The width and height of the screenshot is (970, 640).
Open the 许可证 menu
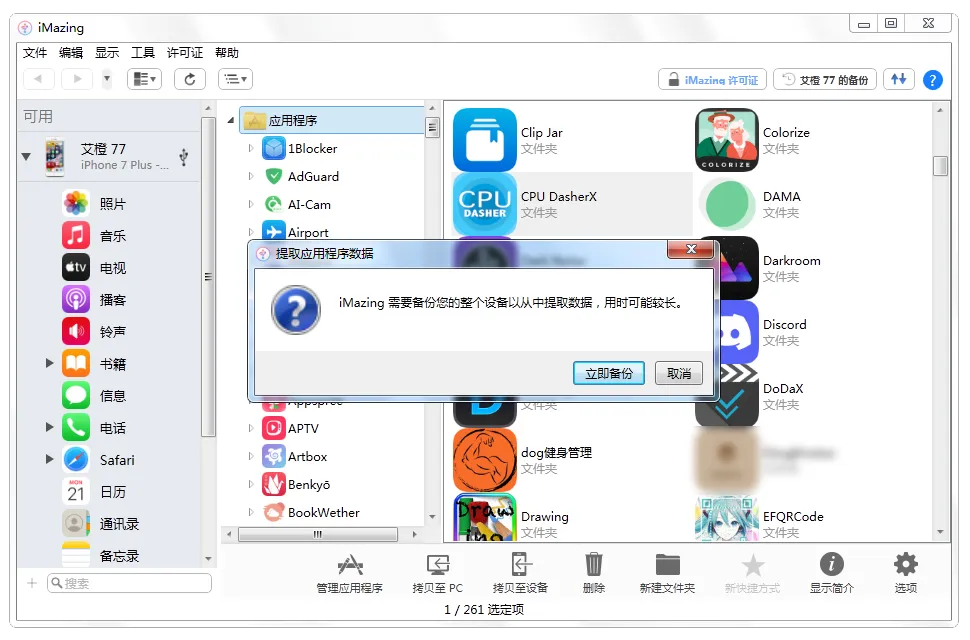185,53
